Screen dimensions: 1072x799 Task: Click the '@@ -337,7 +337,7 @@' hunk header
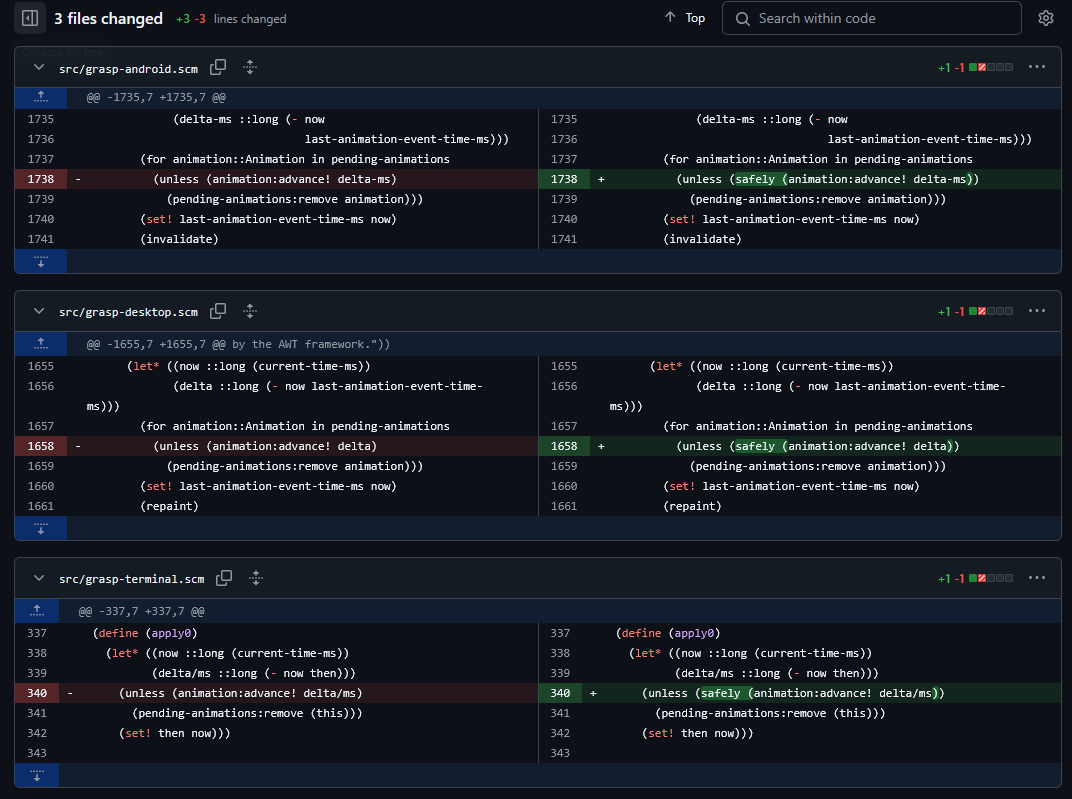point(142,612)
